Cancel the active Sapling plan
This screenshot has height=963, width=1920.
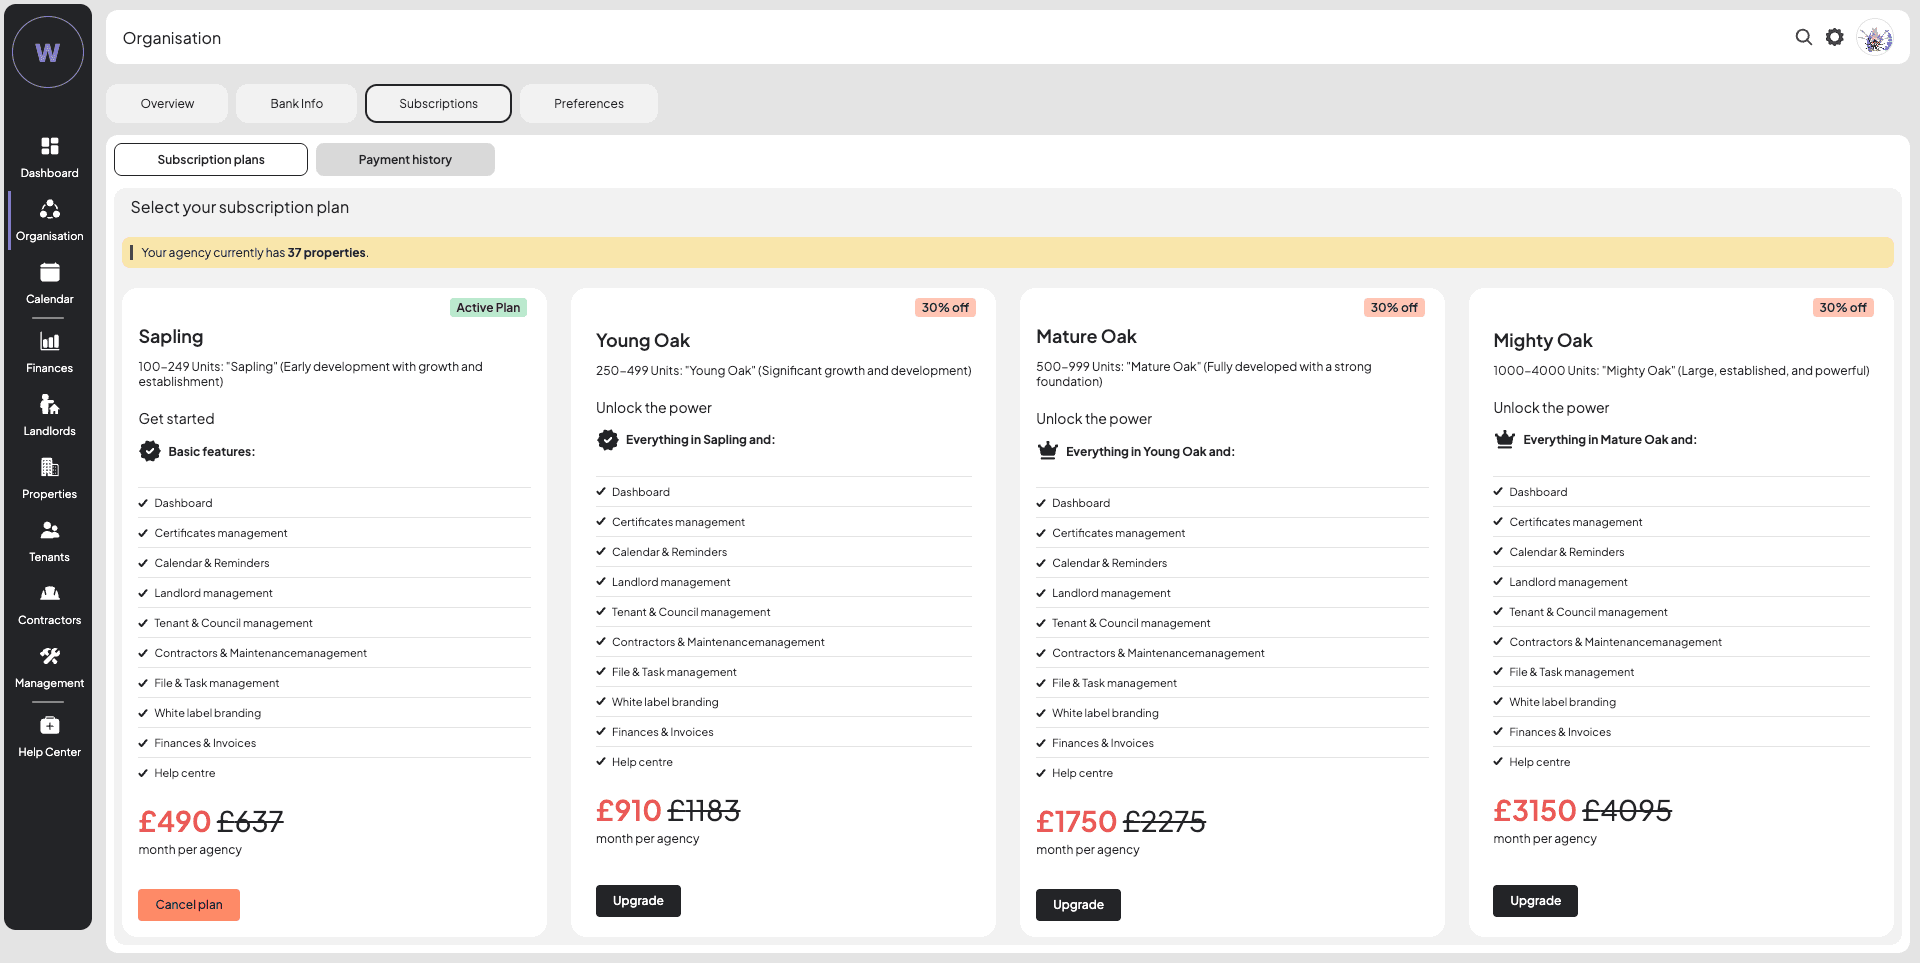[x=189, y=905]
